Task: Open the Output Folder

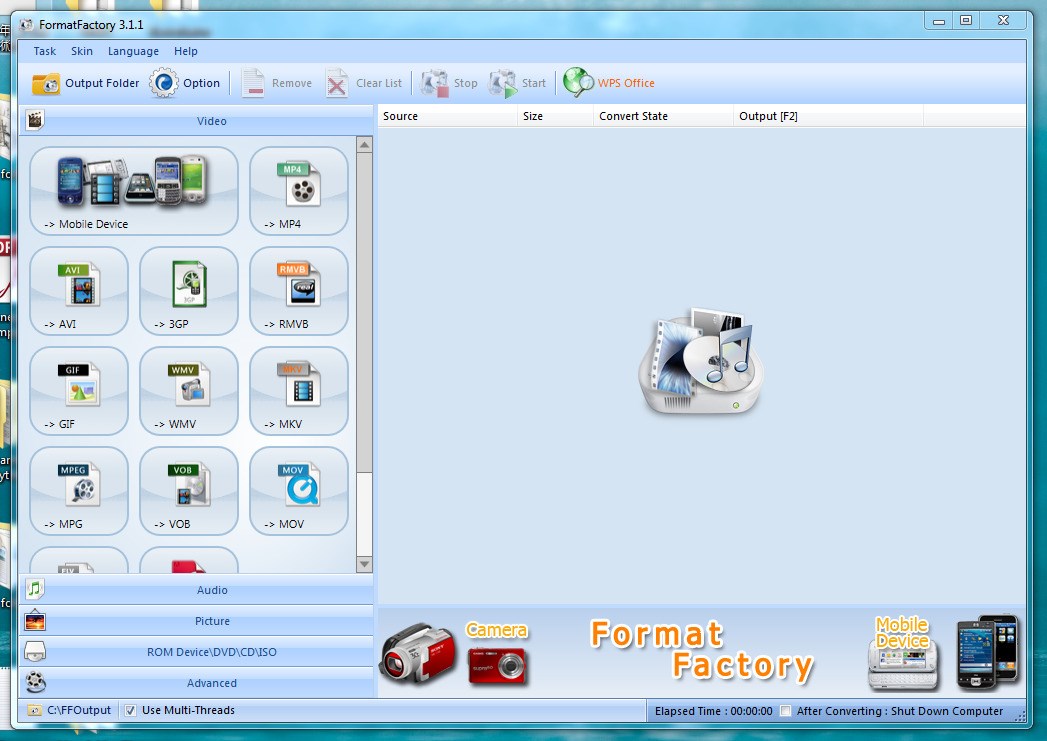Action: pyautogui.click(x=85, y=83)
